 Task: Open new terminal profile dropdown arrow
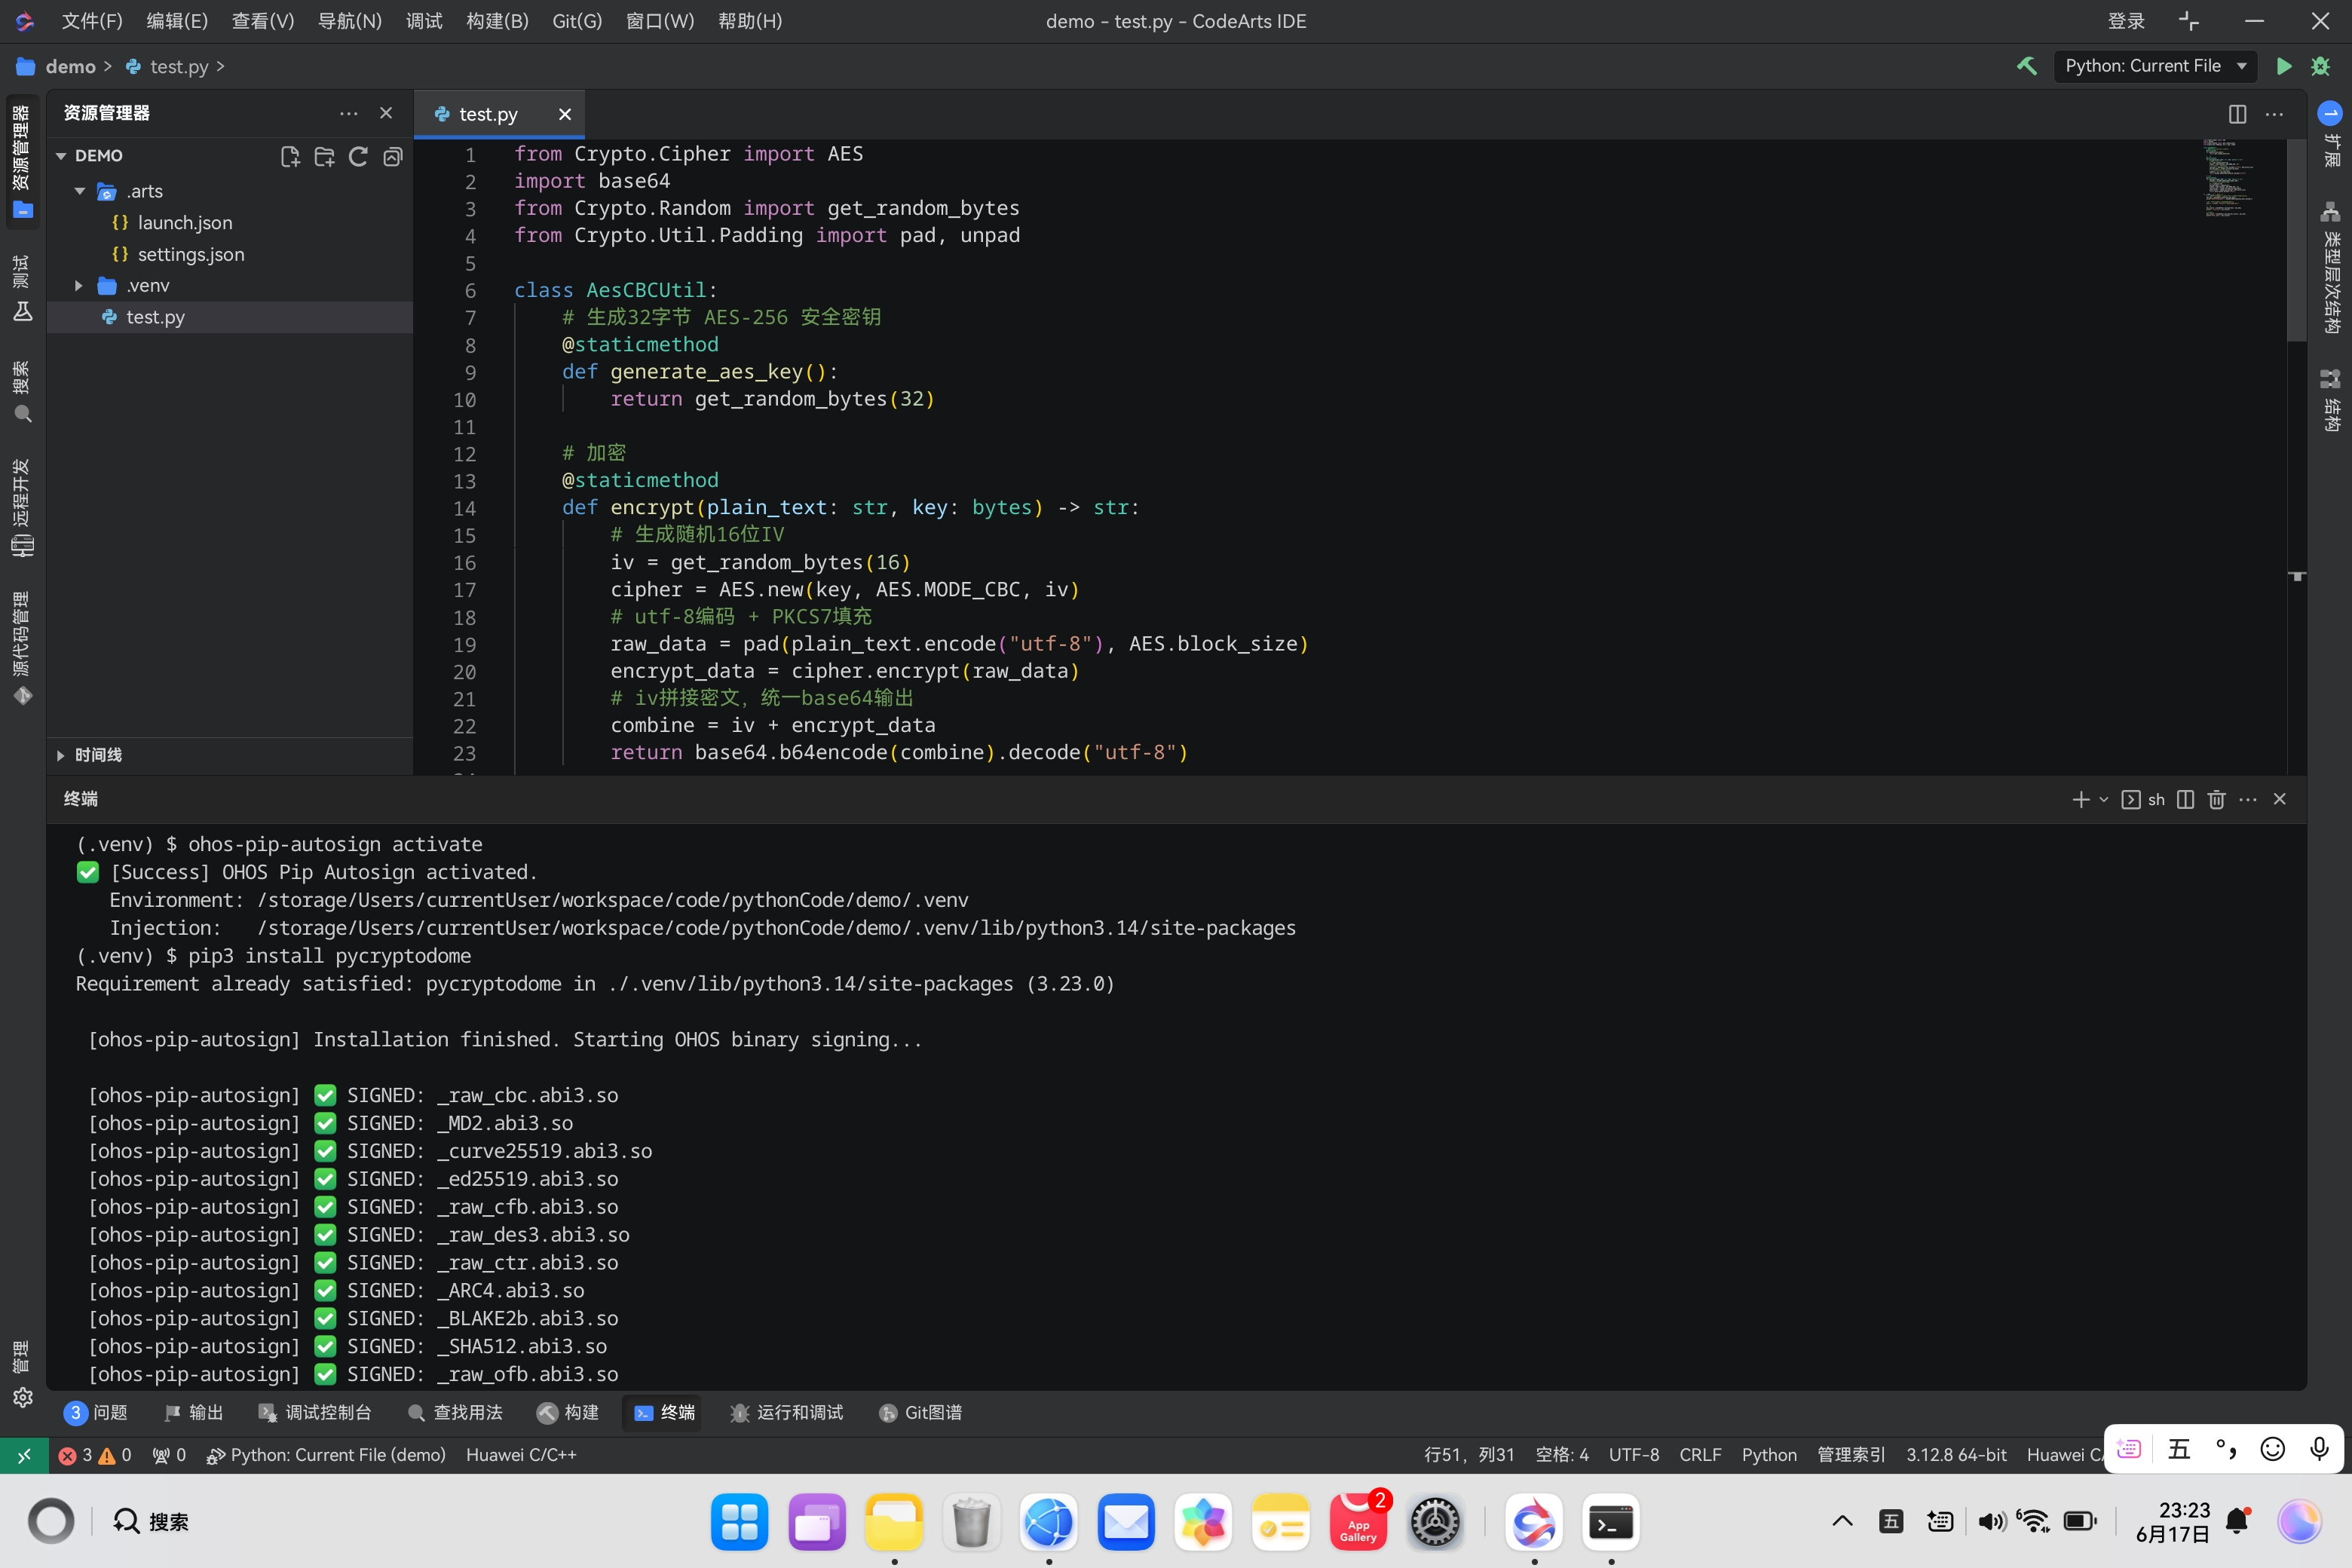point(2104,799)
